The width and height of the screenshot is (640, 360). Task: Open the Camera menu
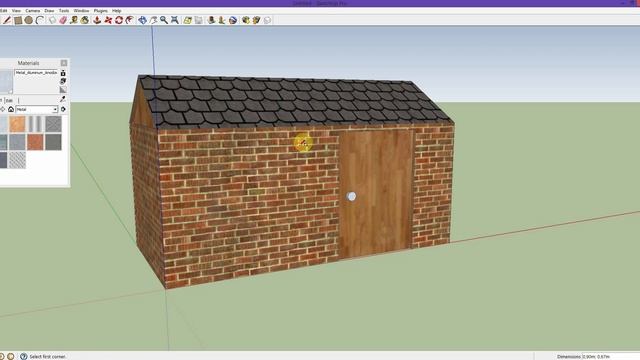click(x=33, y=11)
